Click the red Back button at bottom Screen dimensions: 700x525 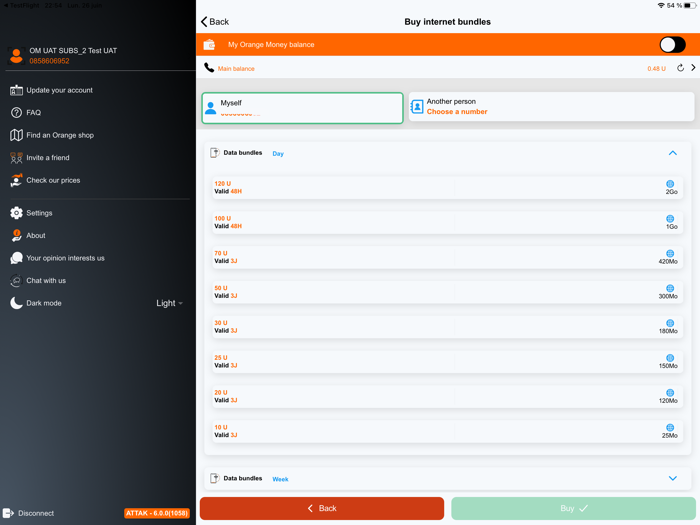coord(322,508)
